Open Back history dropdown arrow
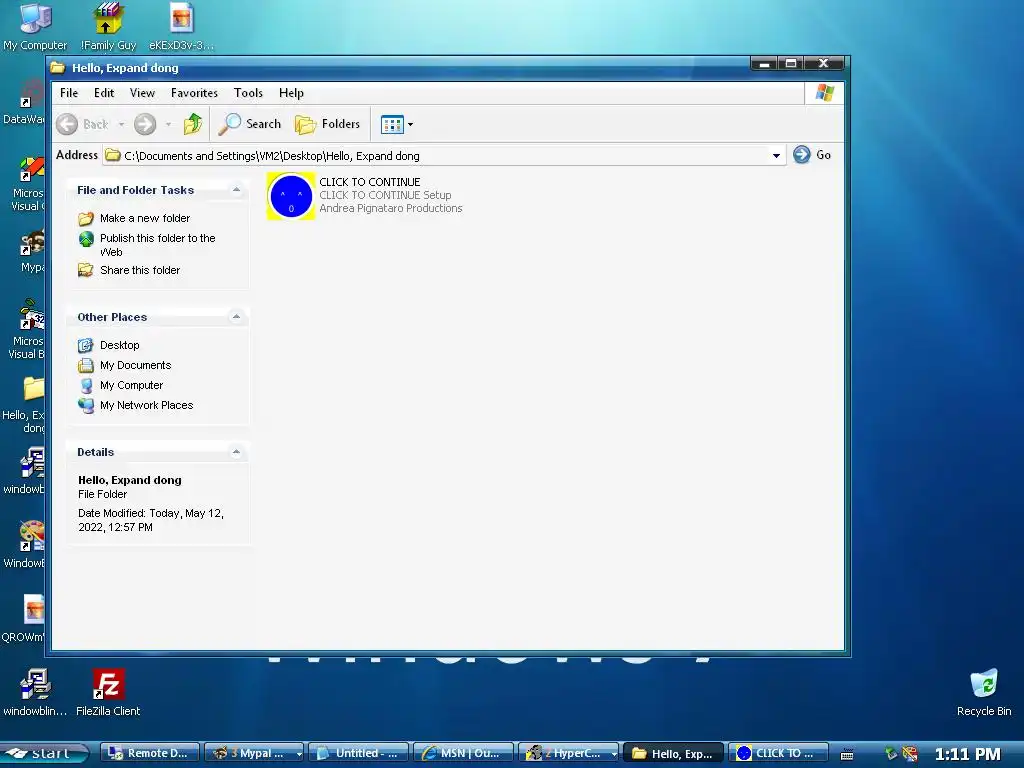The width and height of the screenshot is (1024, 768). [x=121, y=124]
